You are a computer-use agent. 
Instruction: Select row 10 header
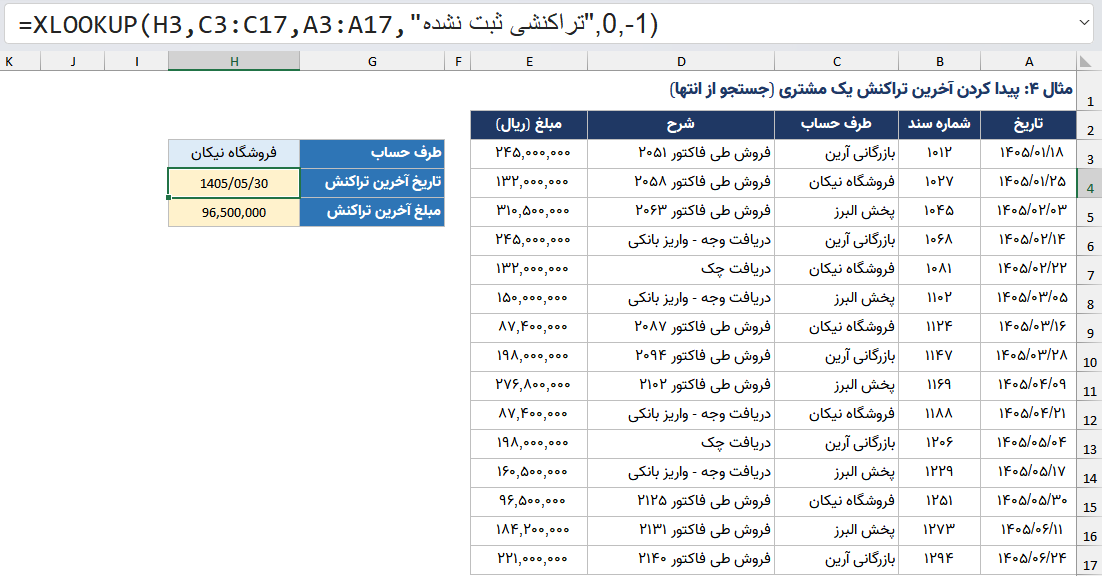pos(1089,357)
